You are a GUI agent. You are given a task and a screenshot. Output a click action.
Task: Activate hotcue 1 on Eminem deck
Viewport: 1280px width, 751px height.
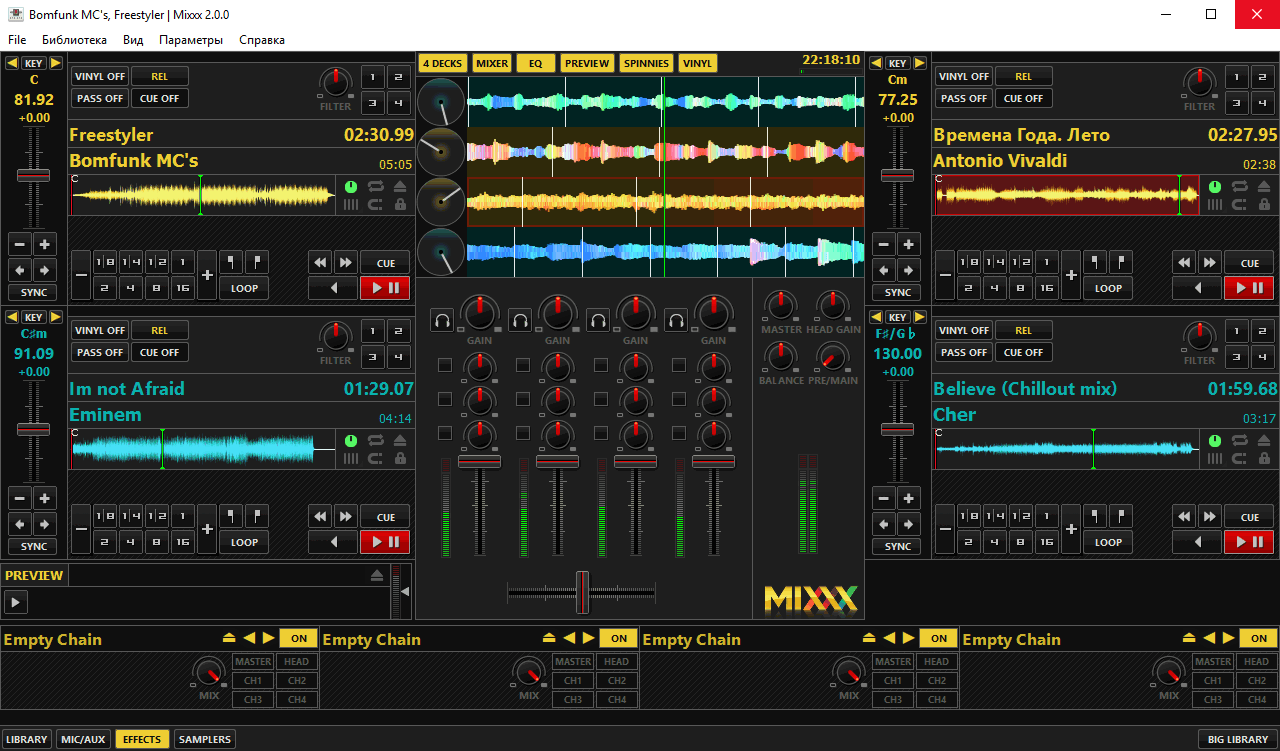(373, 330)
